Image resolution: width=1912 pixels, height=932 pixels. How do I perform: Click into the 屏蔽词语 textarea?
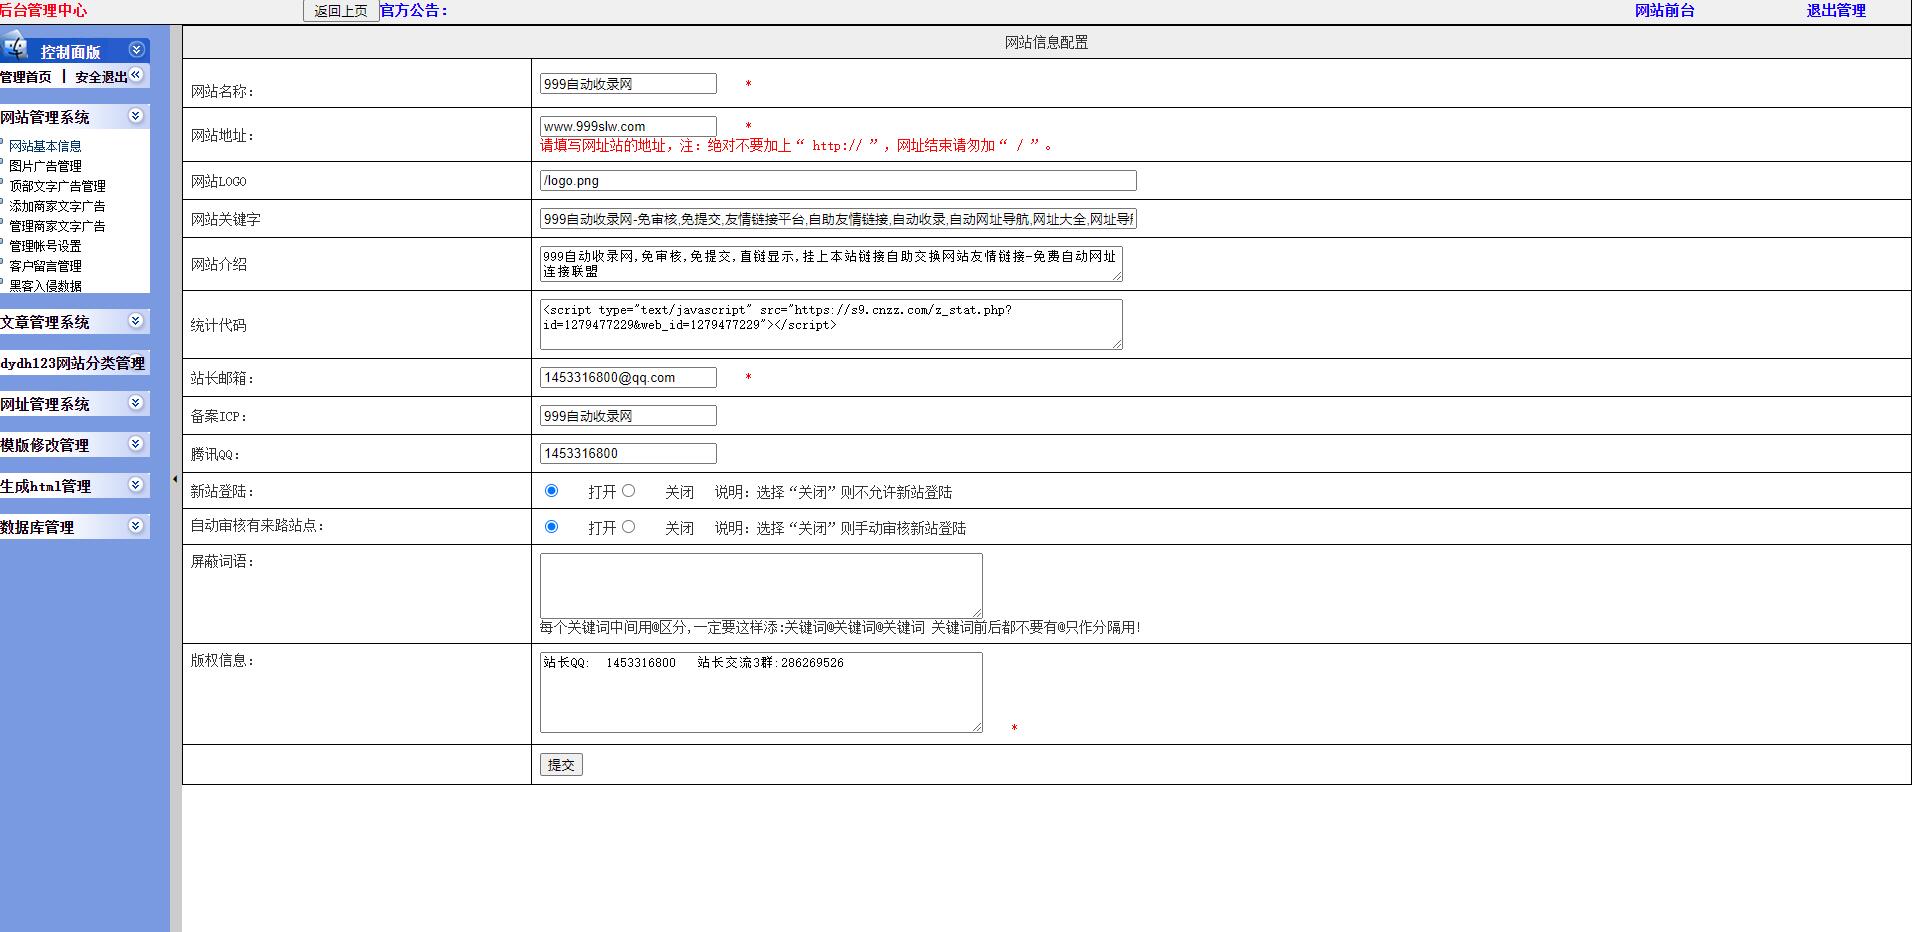click(761, 586)
